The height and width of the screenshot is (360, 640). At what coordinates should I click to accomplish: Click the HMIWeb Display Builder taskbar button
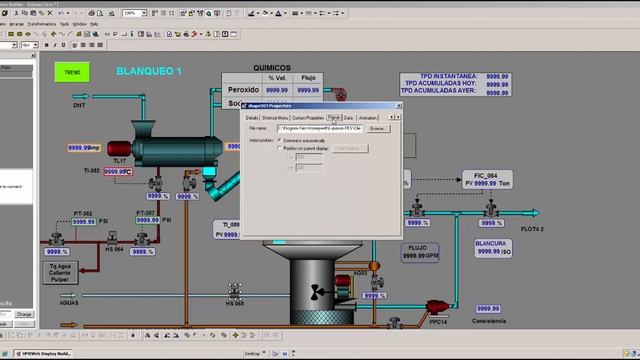pos(43,353)
